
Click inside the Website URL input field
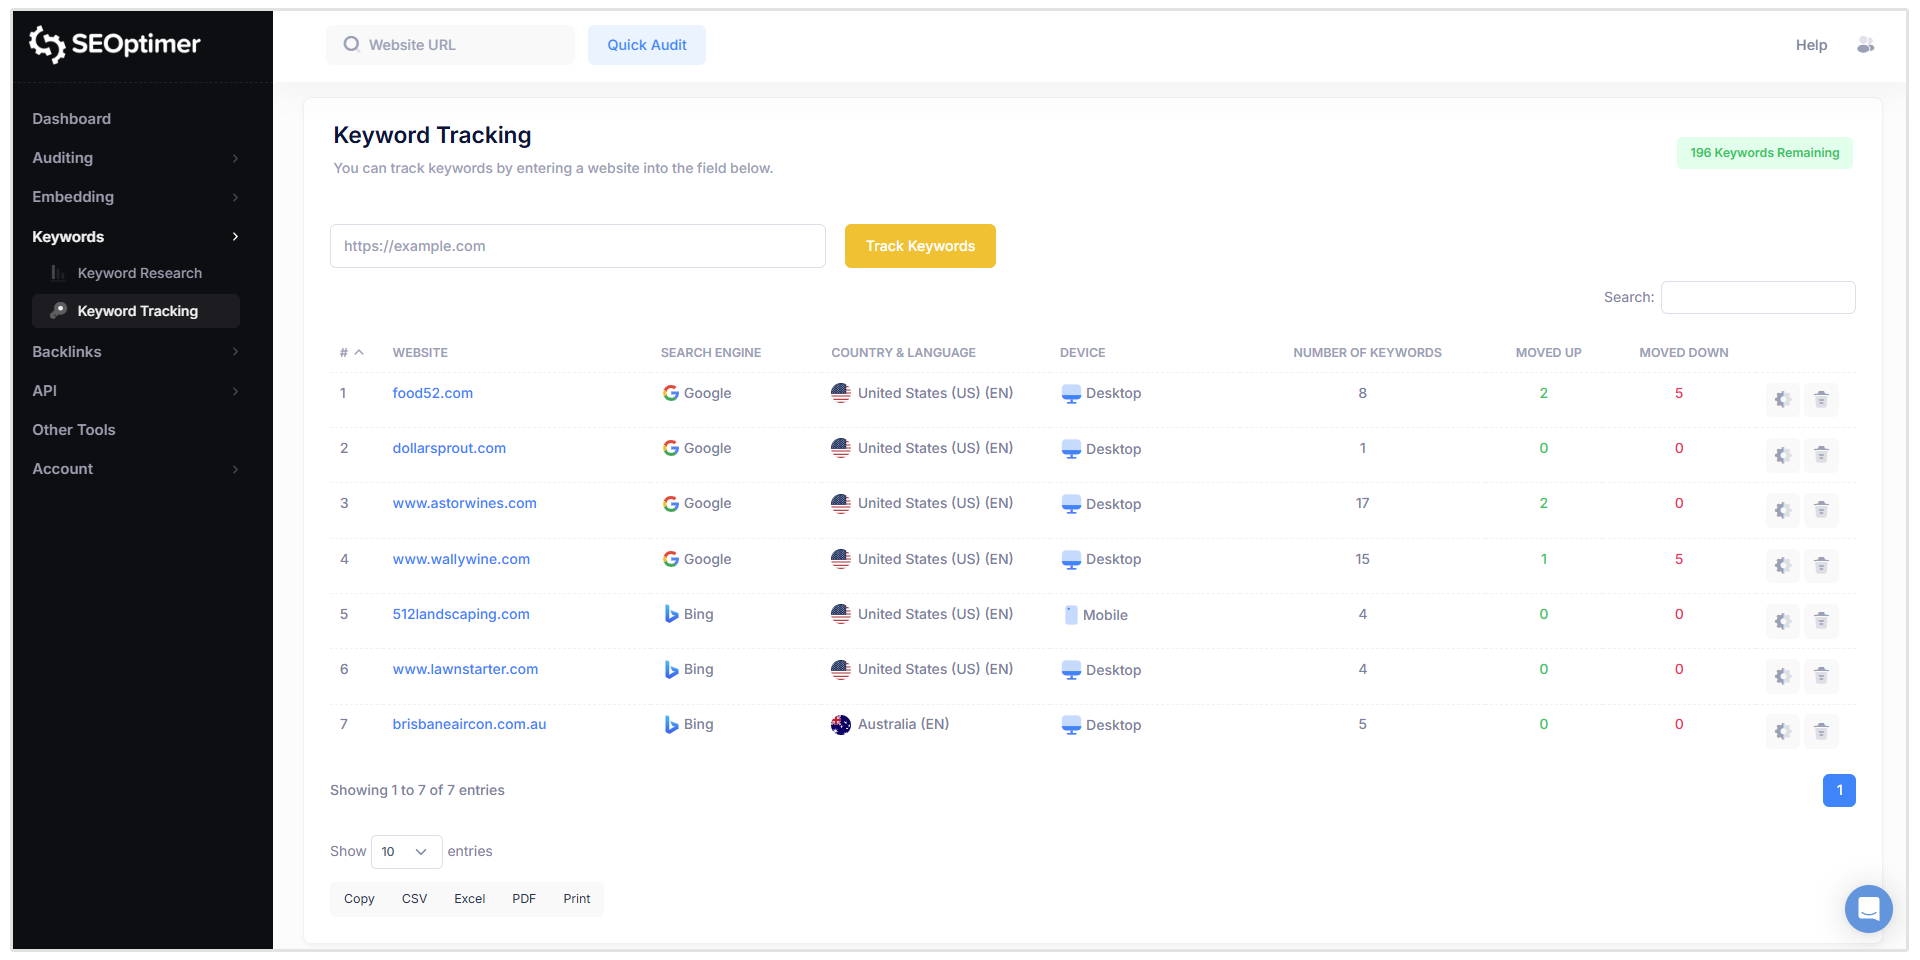click(450, 45)
